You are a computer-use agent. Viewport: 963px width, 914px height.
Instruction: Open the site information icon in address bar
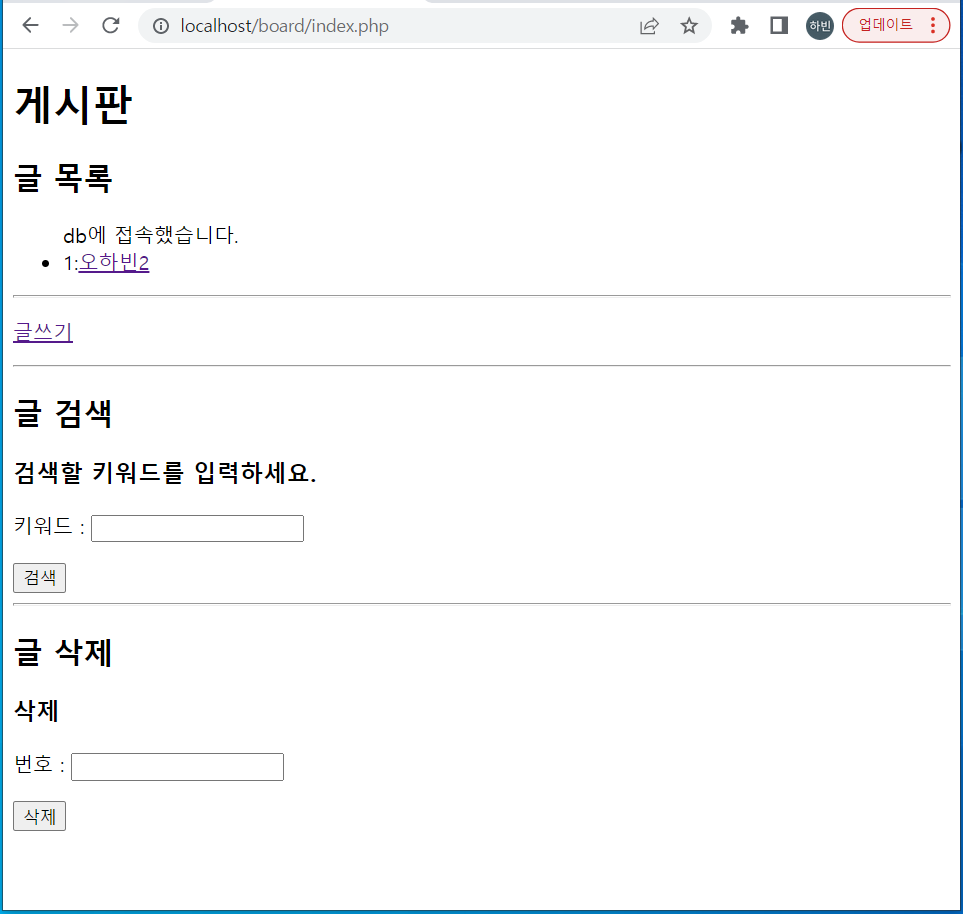(161, 25)
